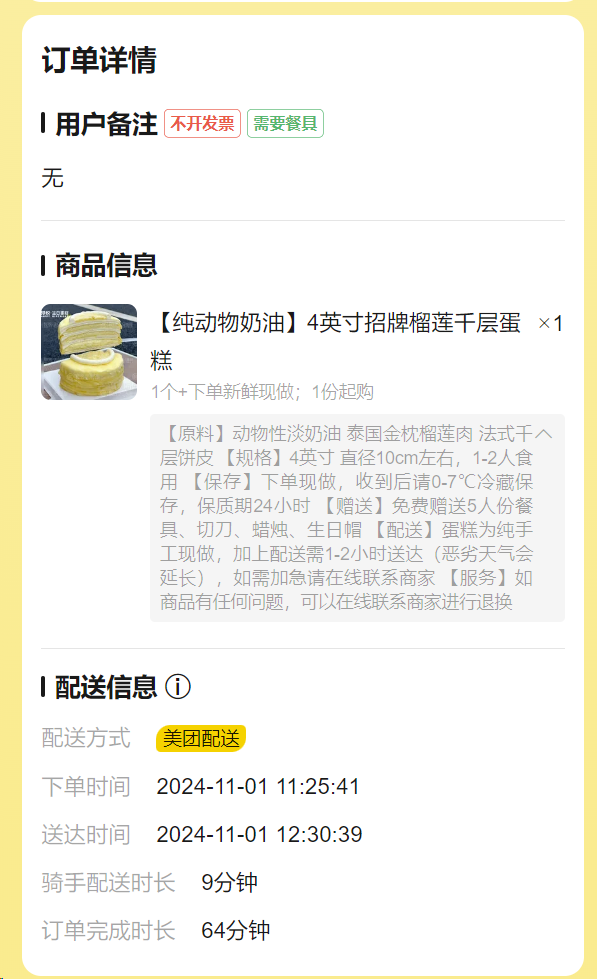Click the 用户备注 section header

(x=106, y=124)
